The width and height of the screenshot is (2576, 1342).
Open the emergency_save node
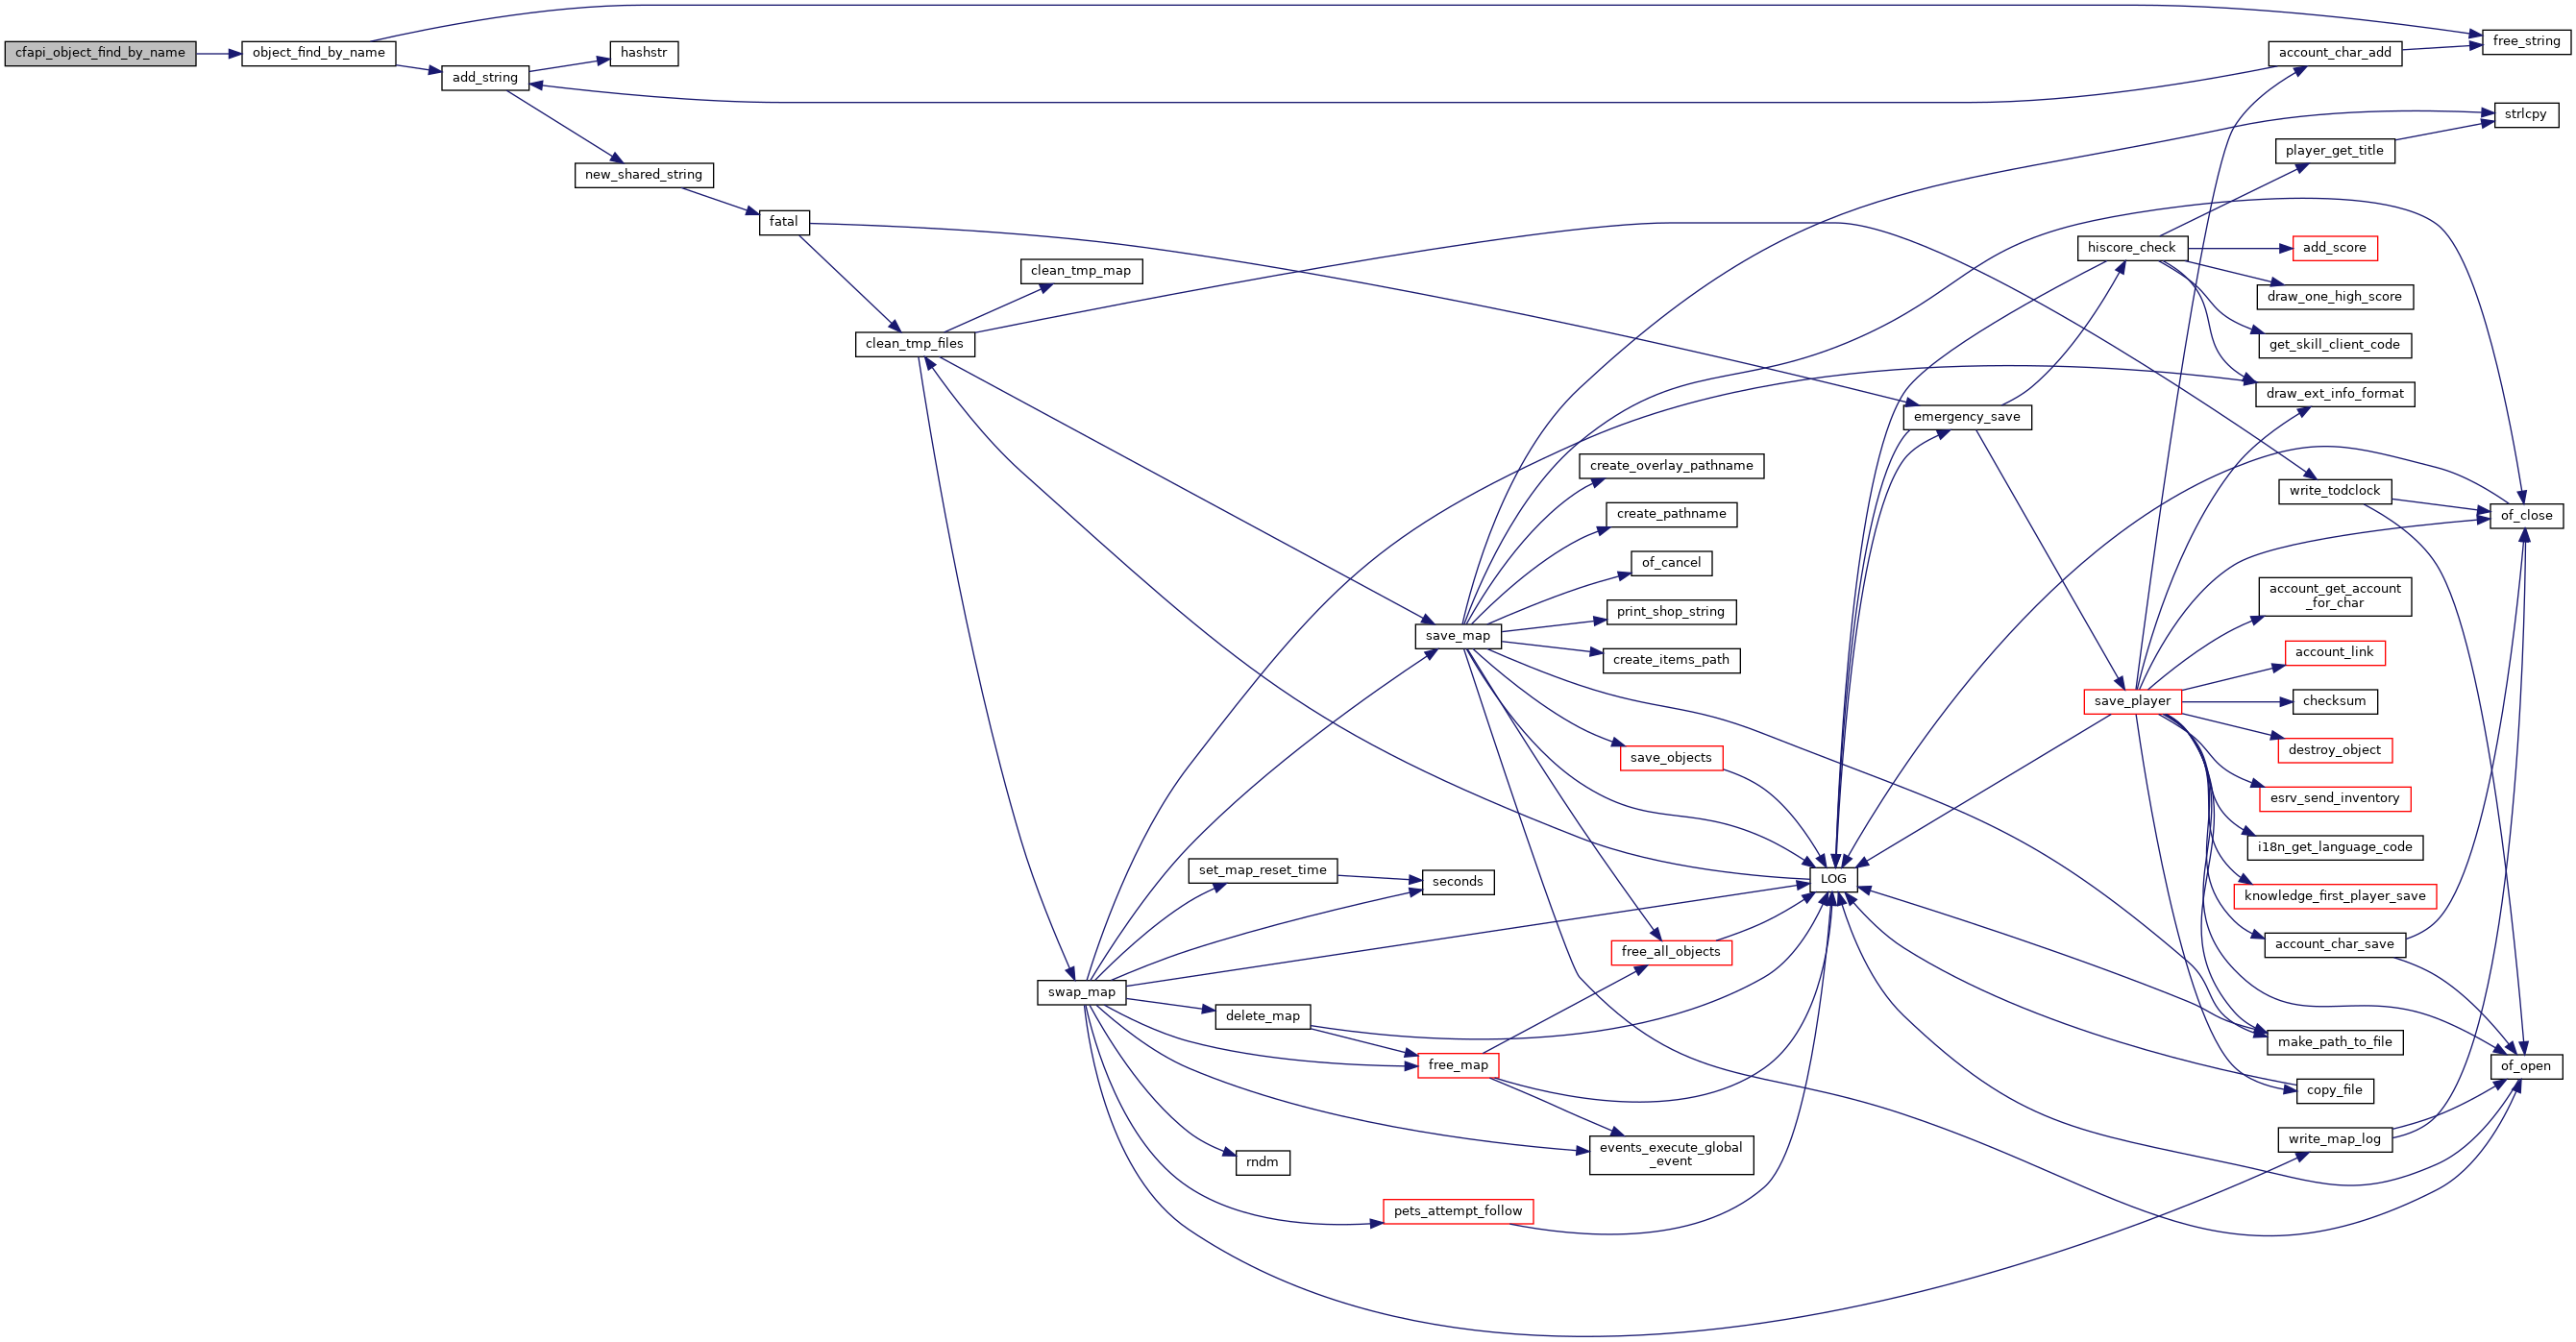(x=1968, y=417)
